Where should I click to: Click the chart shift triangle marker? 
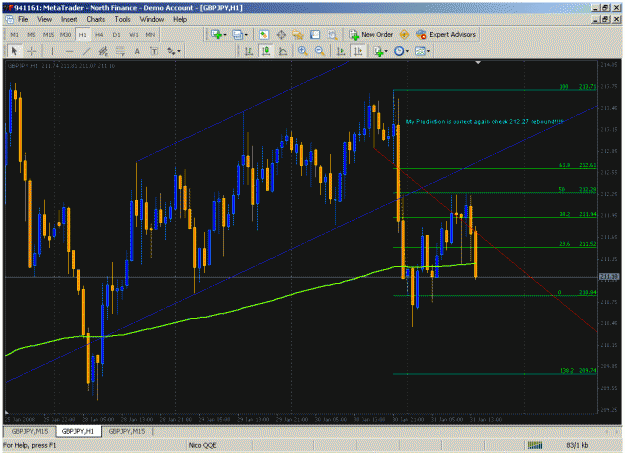[478, 63]
